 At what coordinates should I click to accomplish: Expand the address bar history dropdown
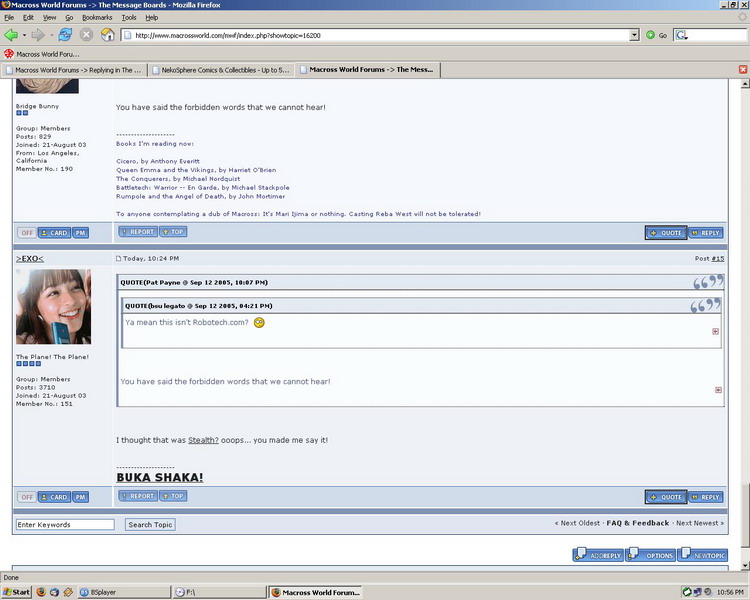coord(635,35)
